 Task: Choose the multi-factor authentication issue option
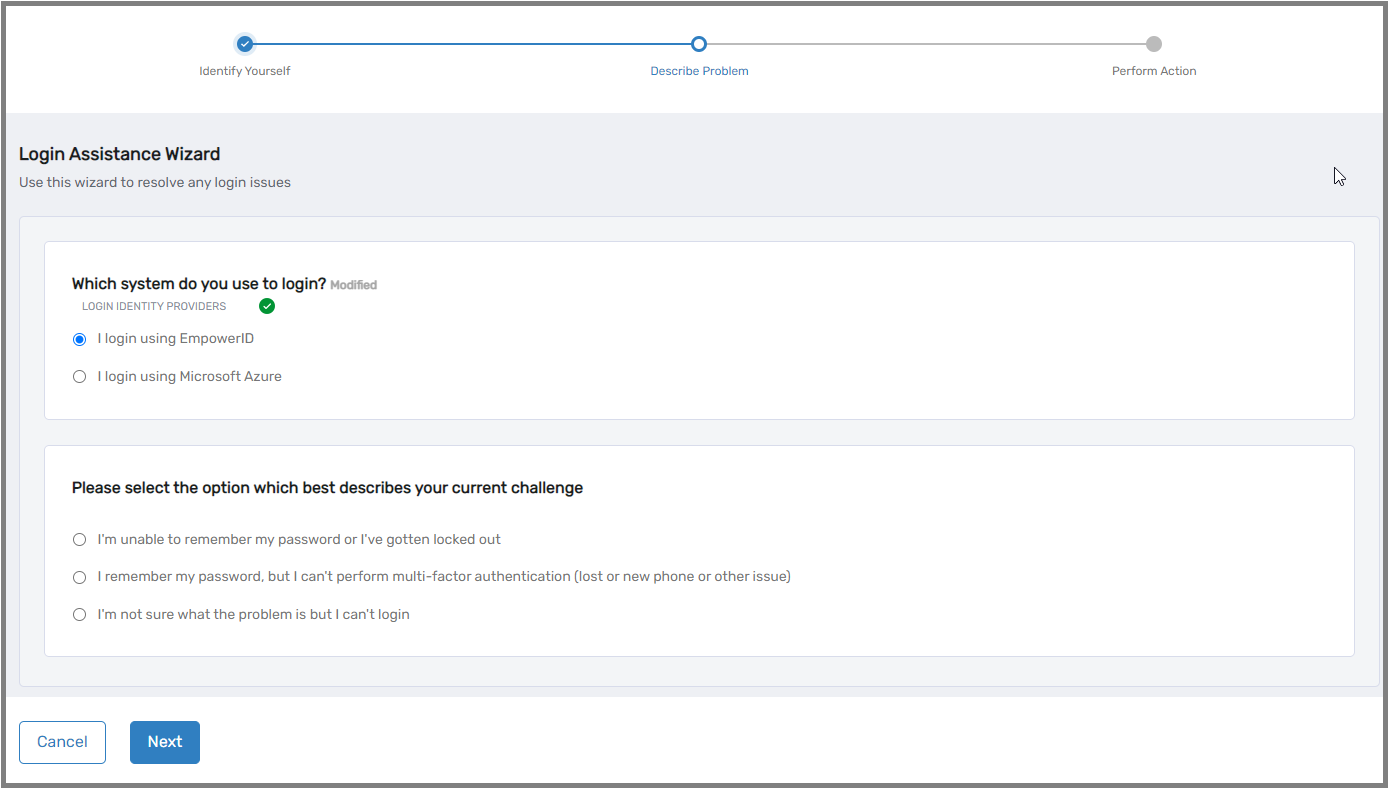pyautogui.click(x=79, y=577)
